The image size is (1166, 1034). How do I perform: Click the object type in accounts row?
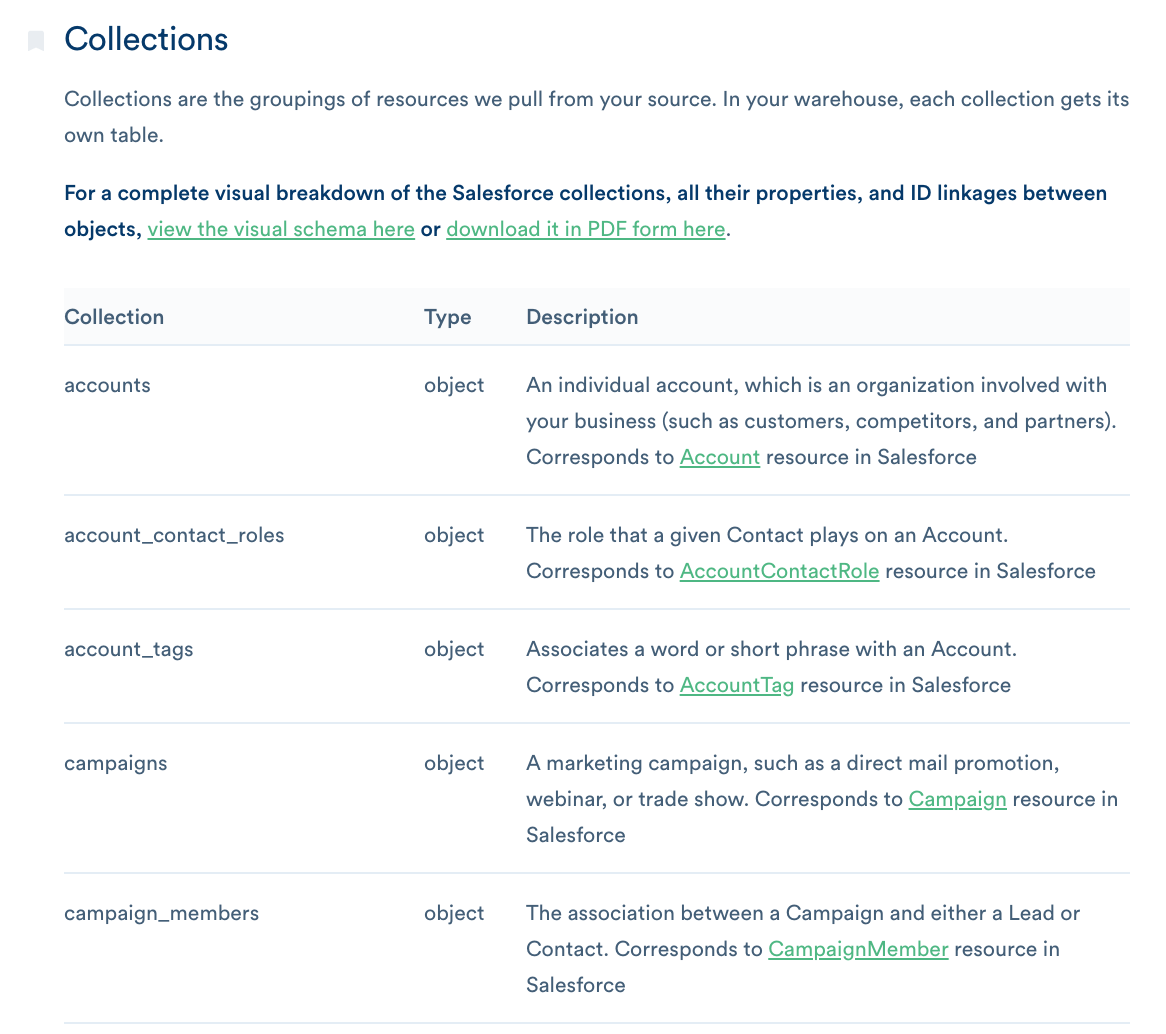click(454, 385)
